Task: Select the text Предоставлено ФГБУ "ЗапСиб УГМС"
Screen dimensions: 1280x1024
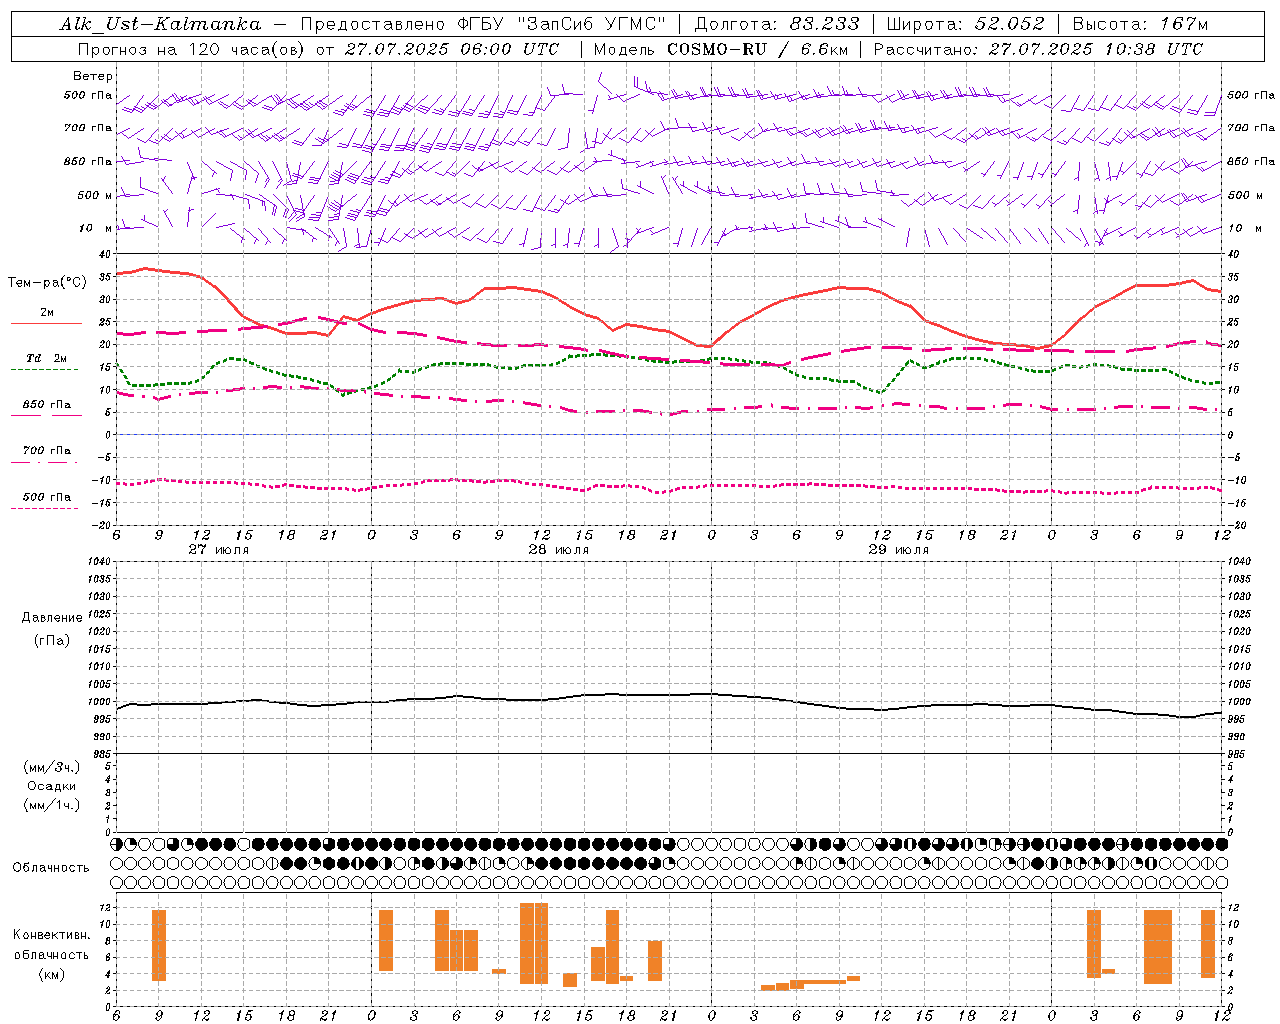Action: pyautogui.click(x=483, y=24)
